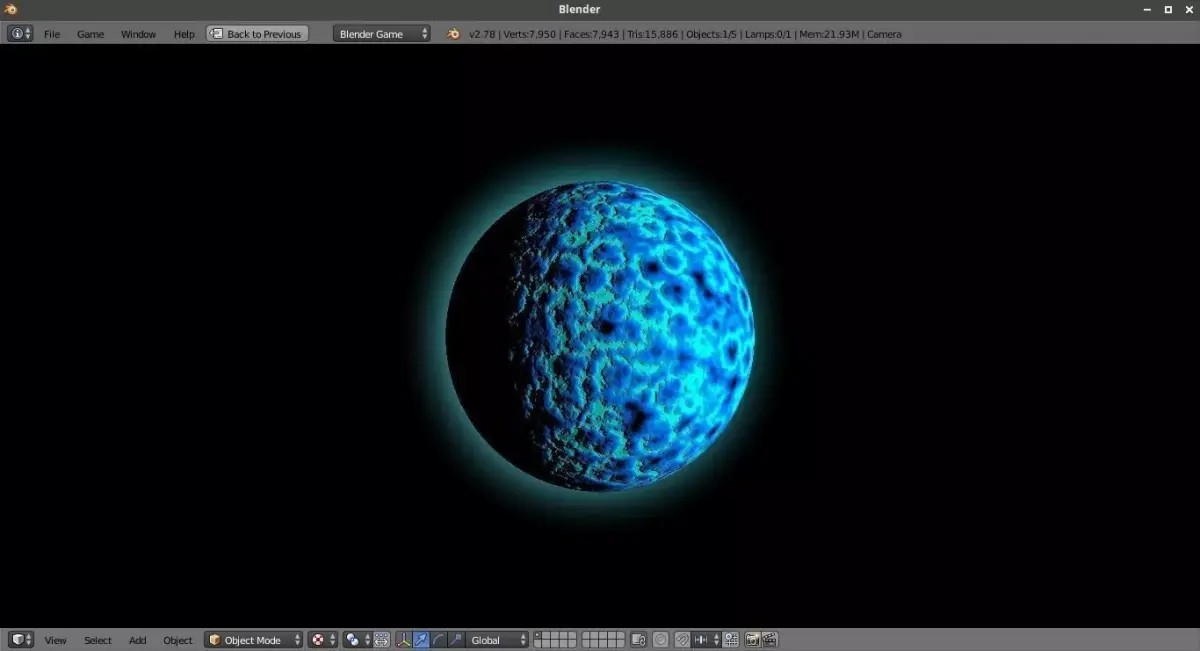Click the blue planet sphere in the viewport
Image resolution: width=1200 pixels, height=651 pixels.
click(x=600, y=336)
